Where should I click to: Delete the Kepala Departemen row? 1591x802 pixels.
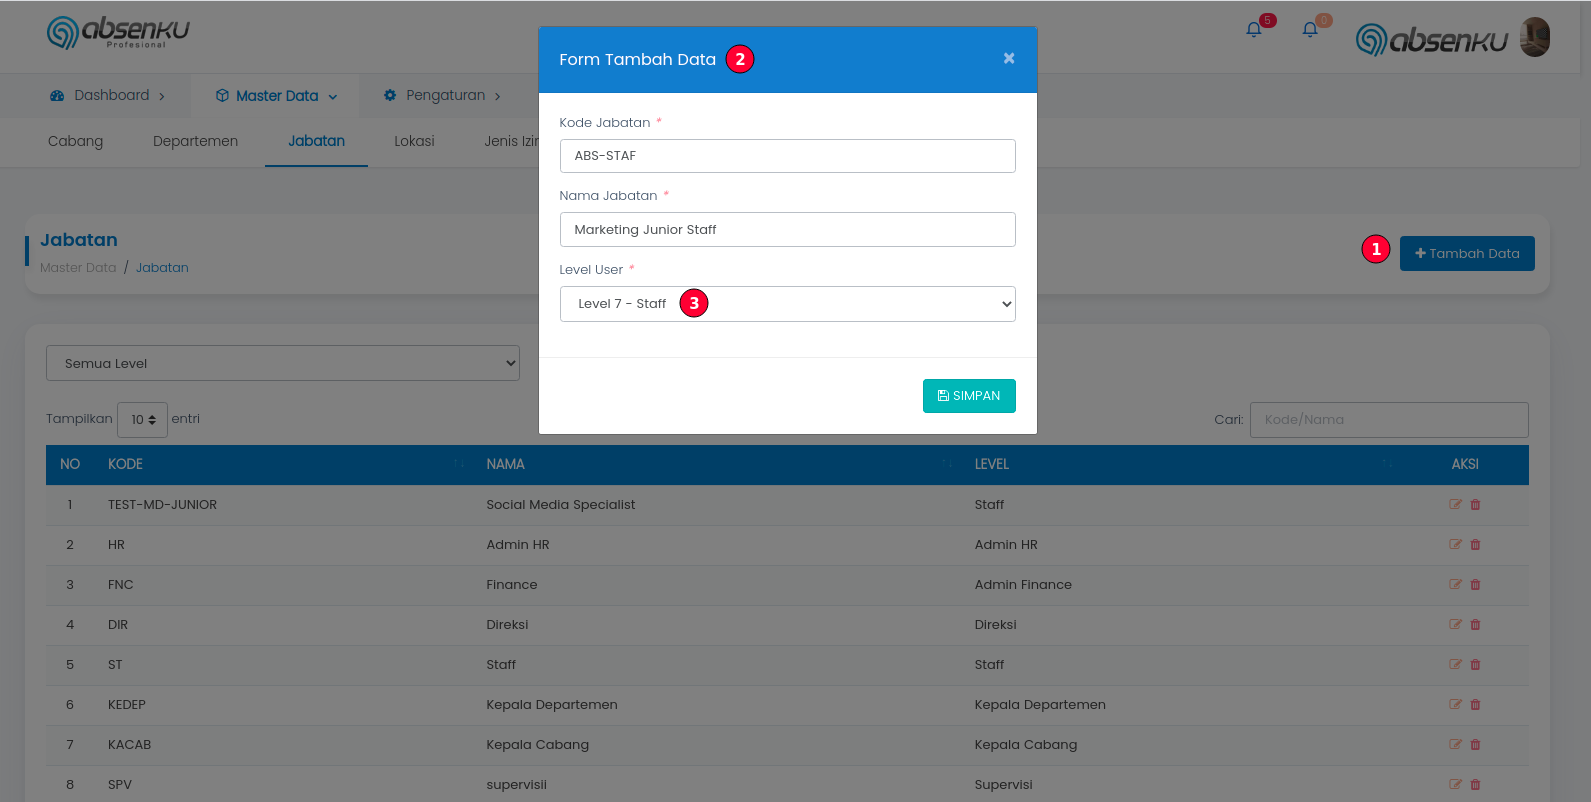[x=1475, y=705]
